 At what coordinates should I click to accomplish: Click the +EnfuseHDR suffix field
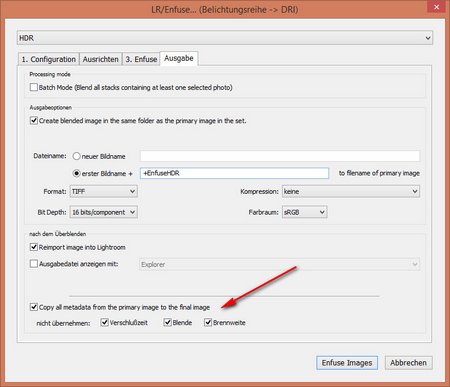coord(234,173)
